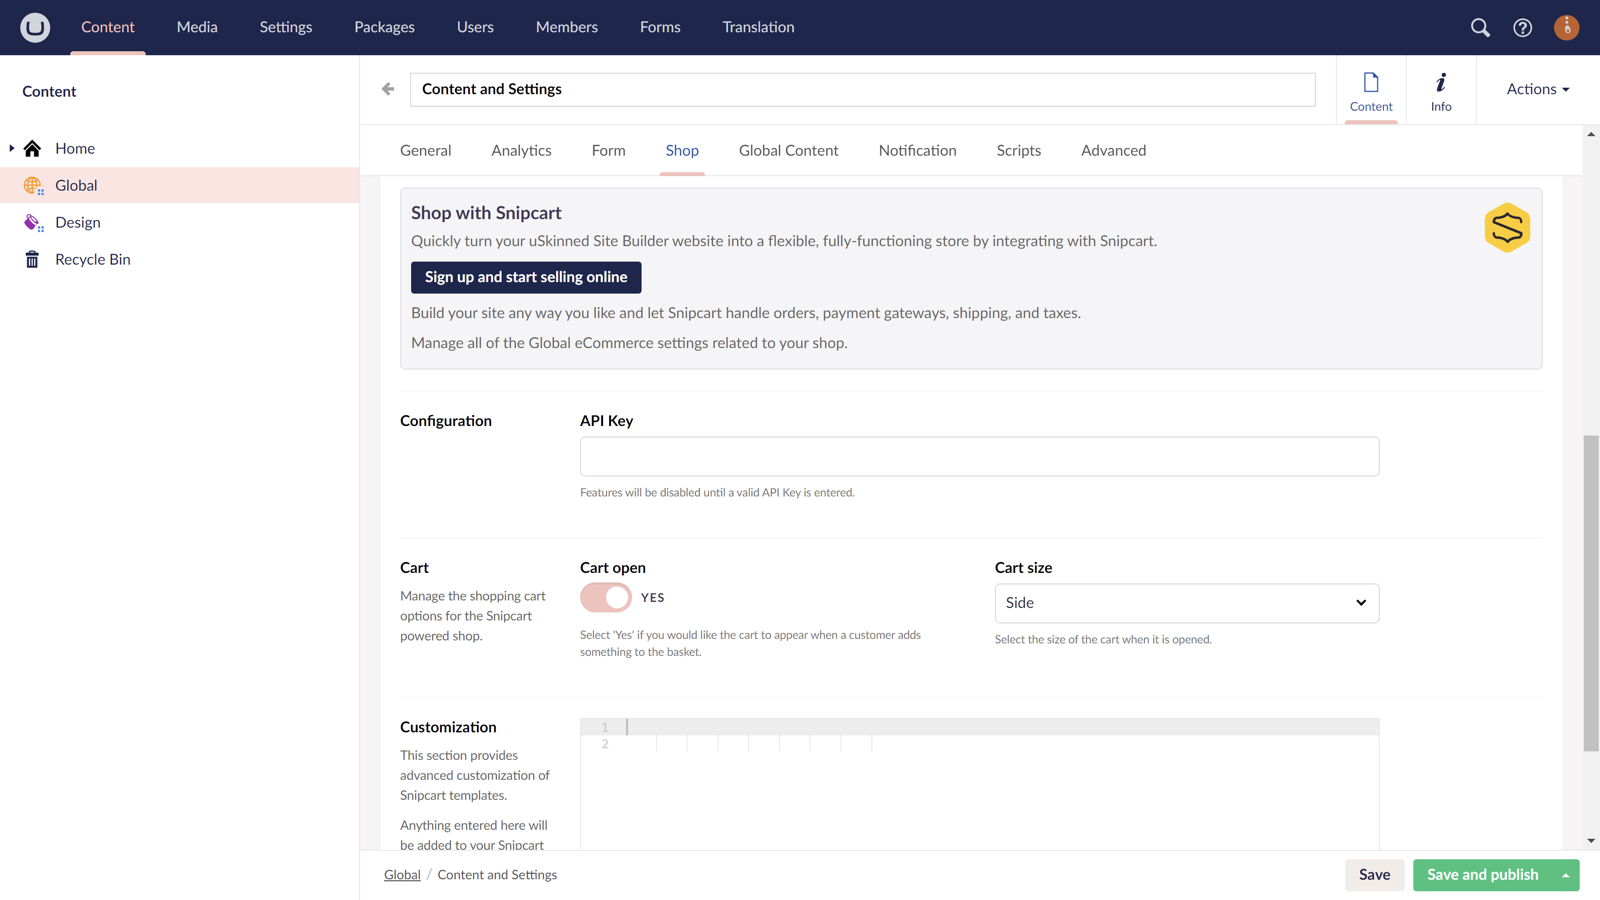1600x900 pixels.
Task: Switch to the Global Content tab
Action: coord(788,150)
